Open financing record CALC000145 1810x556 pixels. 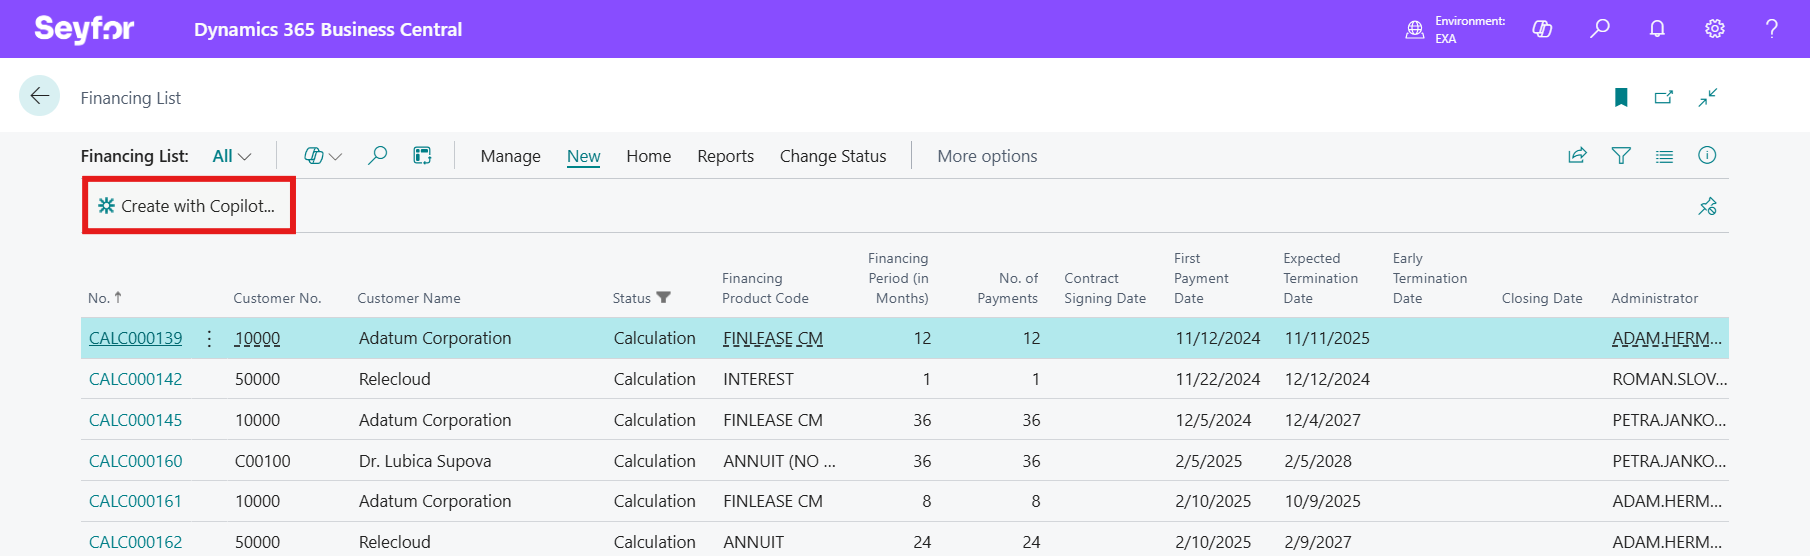[x=136, y=420]
